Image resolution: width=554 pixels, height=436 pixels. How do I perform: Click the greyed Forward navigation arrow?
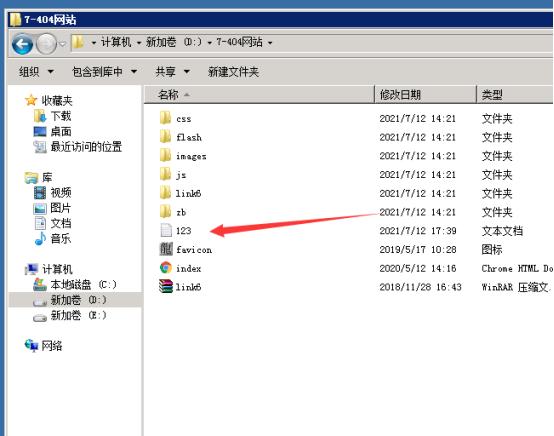[x=47, y=44]
